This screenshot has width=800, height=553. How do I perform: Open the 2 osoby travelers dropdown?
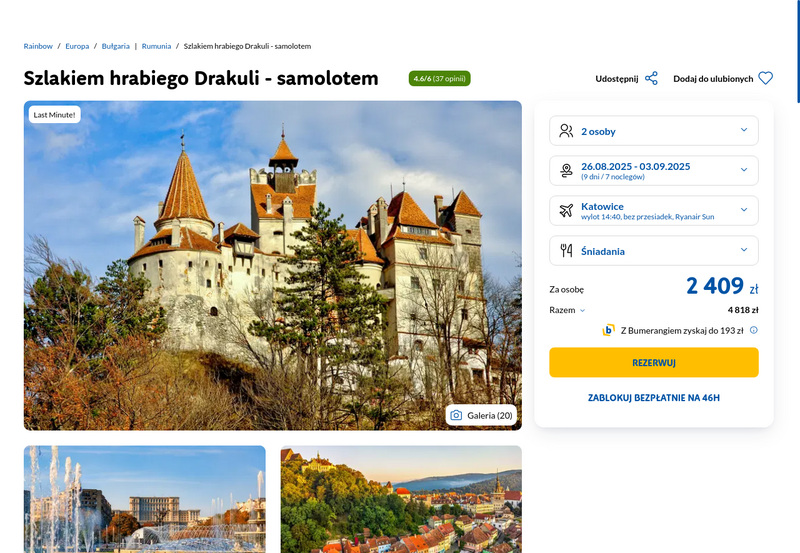pos(654,131)
